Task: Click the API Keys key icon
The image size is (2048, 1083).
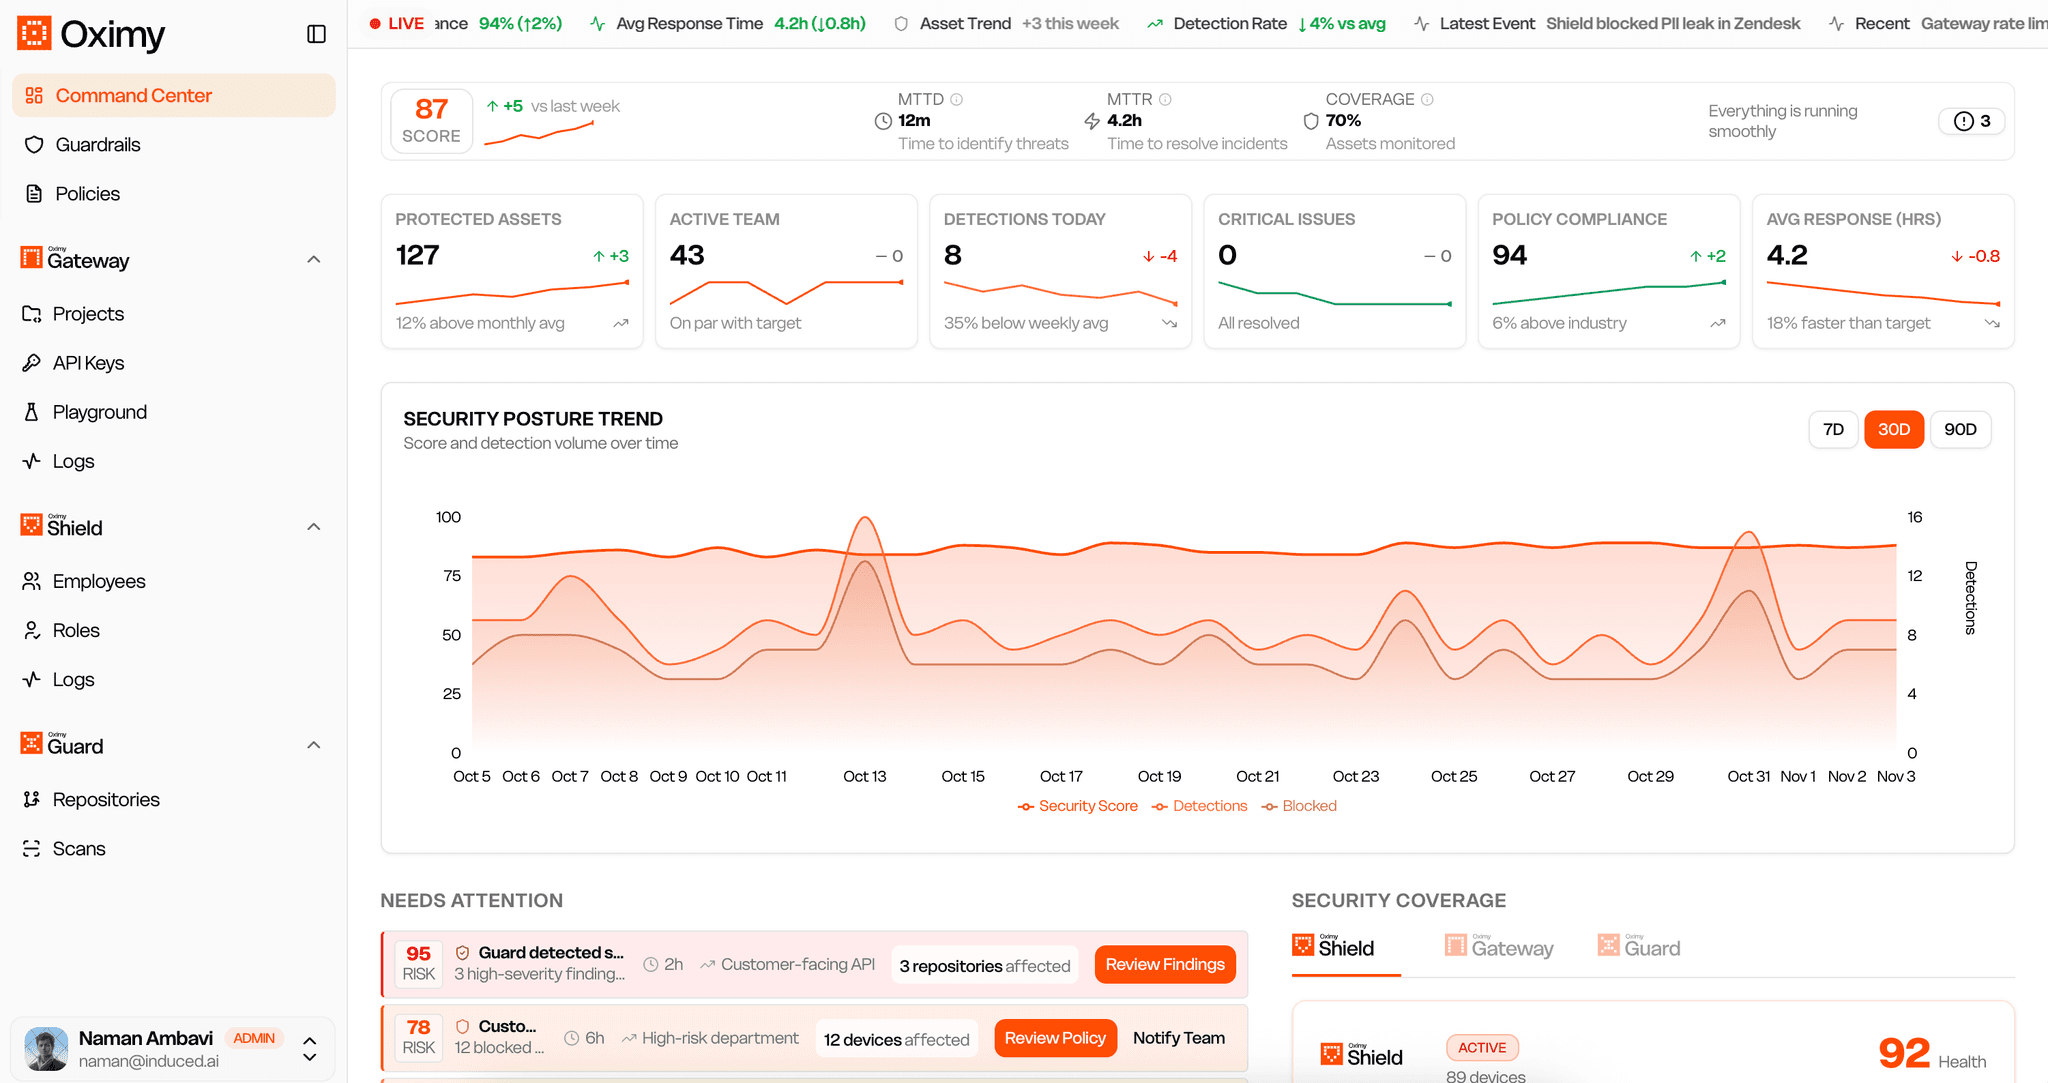Action: click(32, 363)
